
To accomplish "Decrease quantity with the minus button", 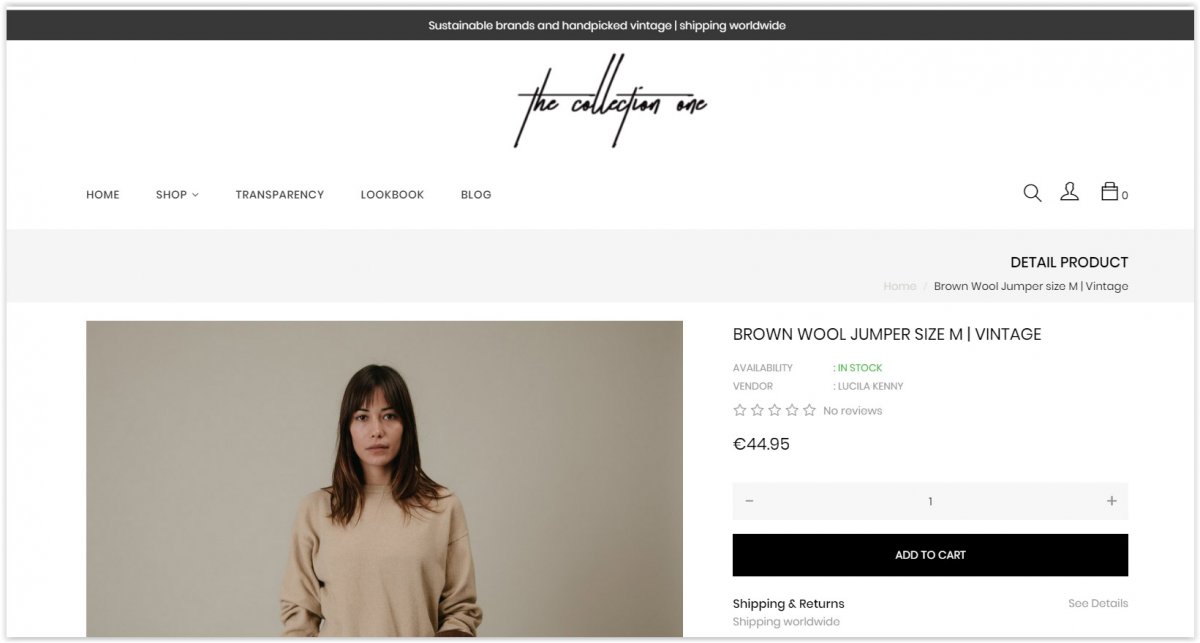I will pos(749,501).
